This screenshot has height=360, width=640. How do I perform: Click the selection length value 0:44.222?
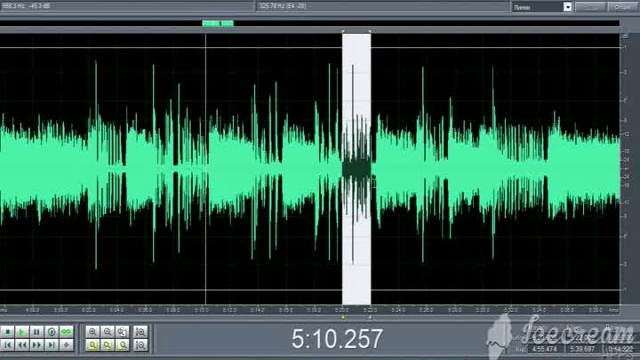[620, 349]
